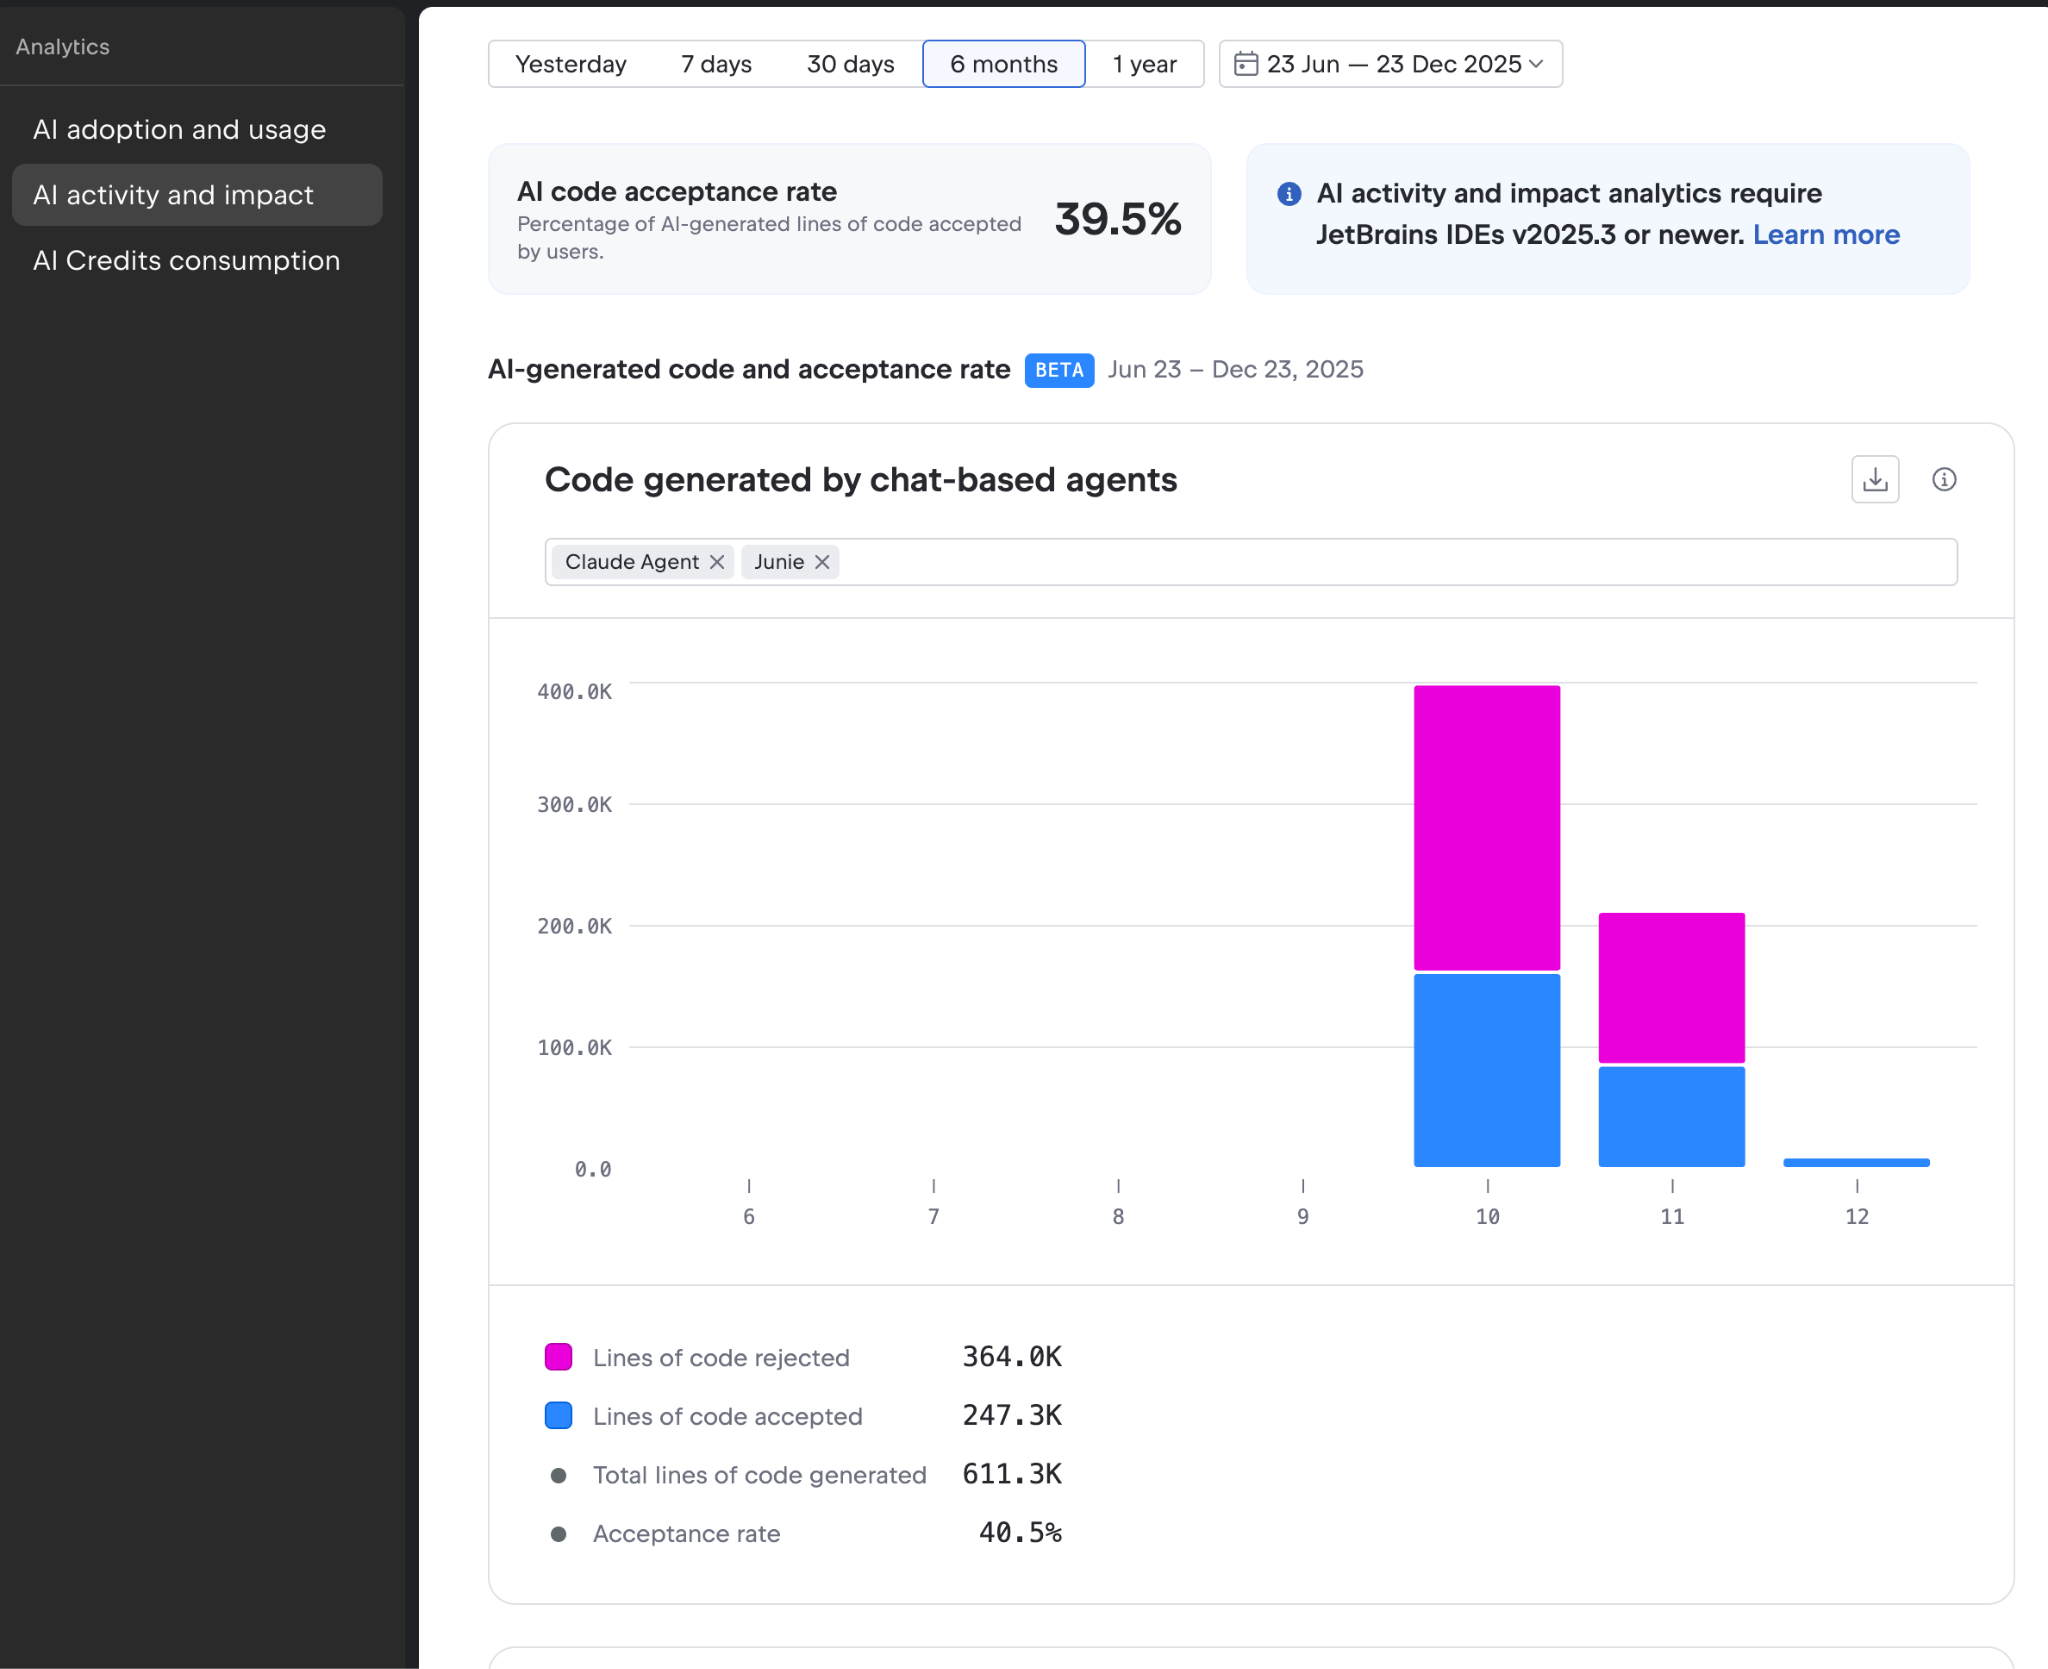
Task: Click the month 10 rejected magenta bar
Action: click(1486, 827)
